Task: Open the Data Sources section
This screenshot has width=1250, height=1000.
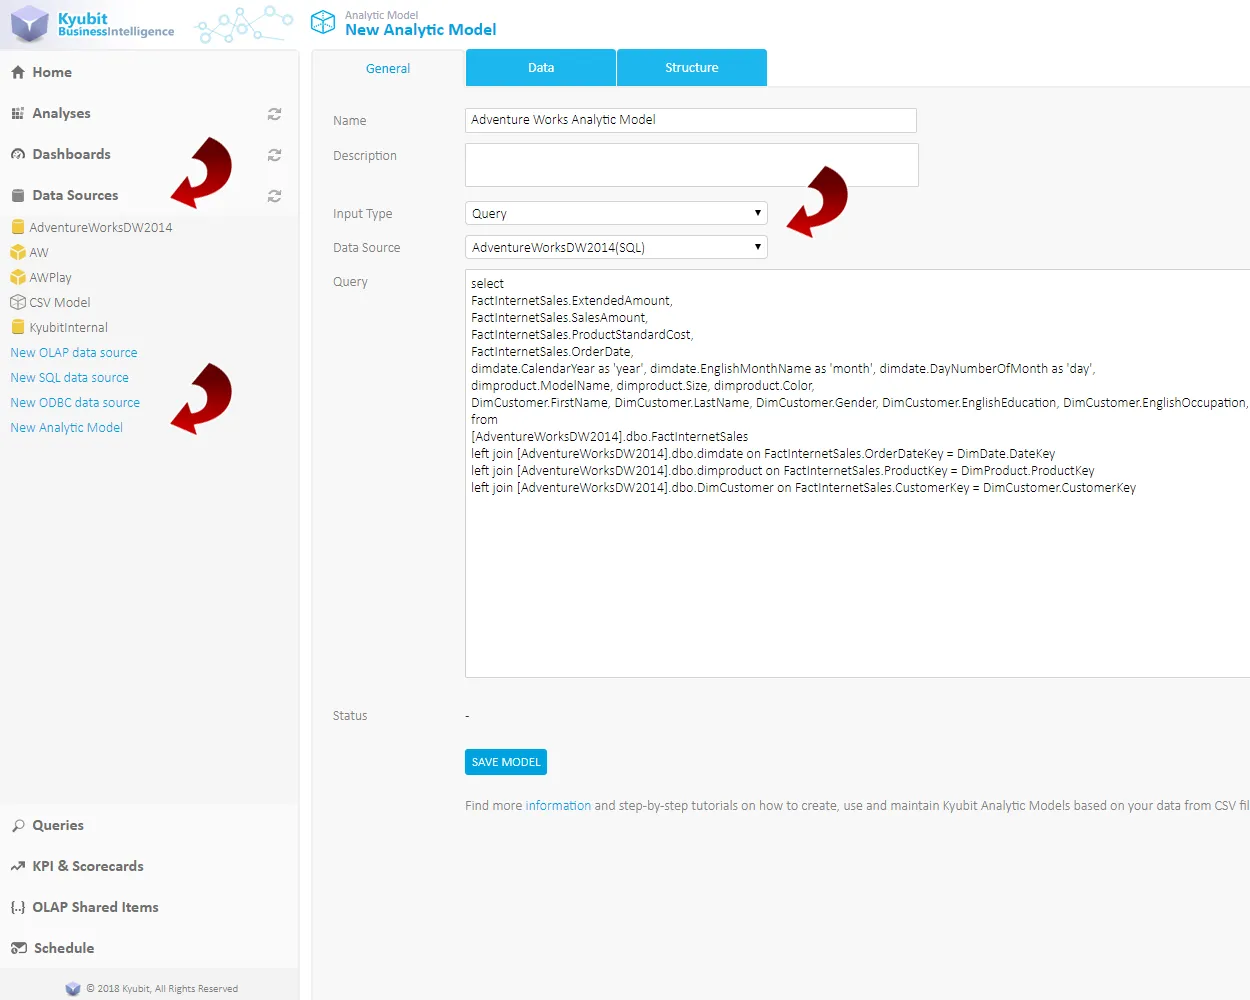Action: click(75, 195)
